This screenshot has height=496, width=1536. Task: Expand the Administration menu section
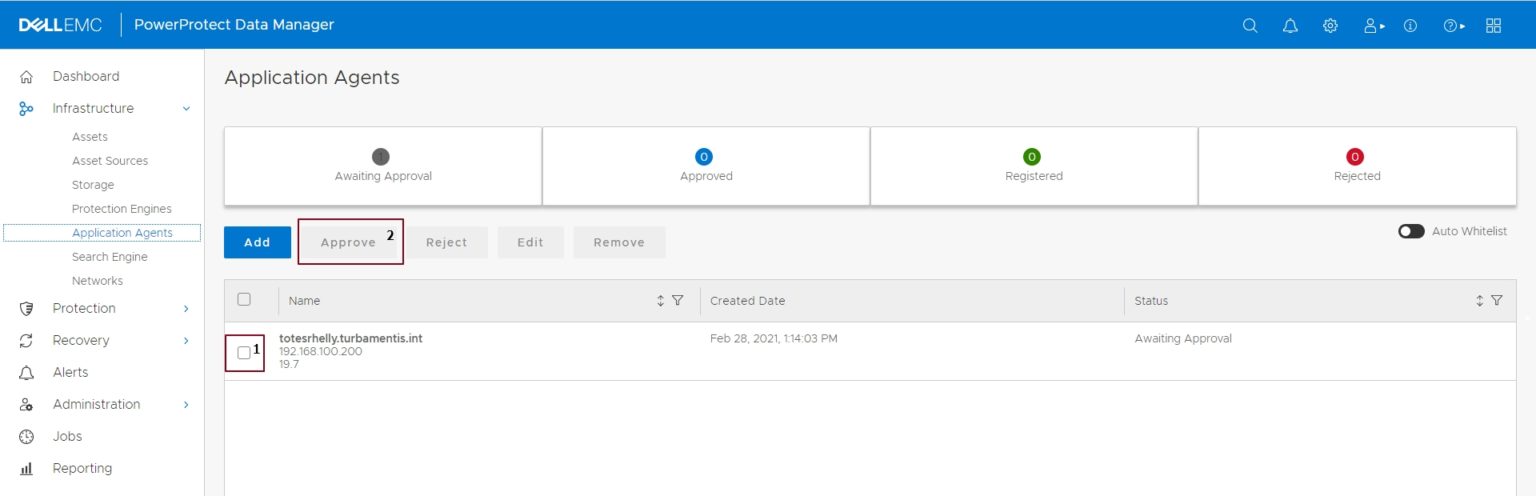186,404
